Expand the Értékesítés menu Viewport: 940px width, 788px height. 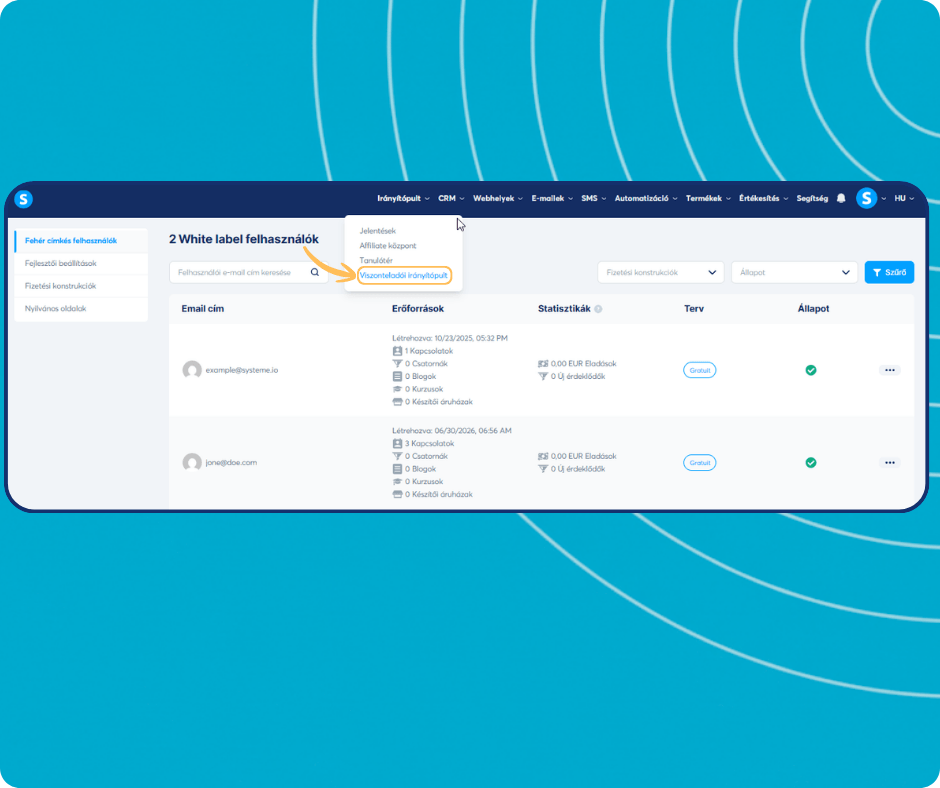763,198
